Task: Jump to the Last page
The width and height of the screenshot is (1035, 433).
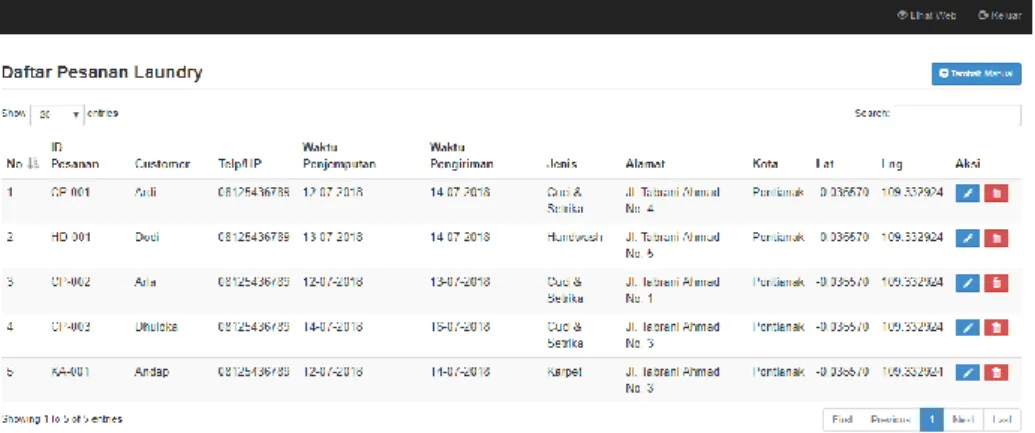Action: coord(1002,420)
